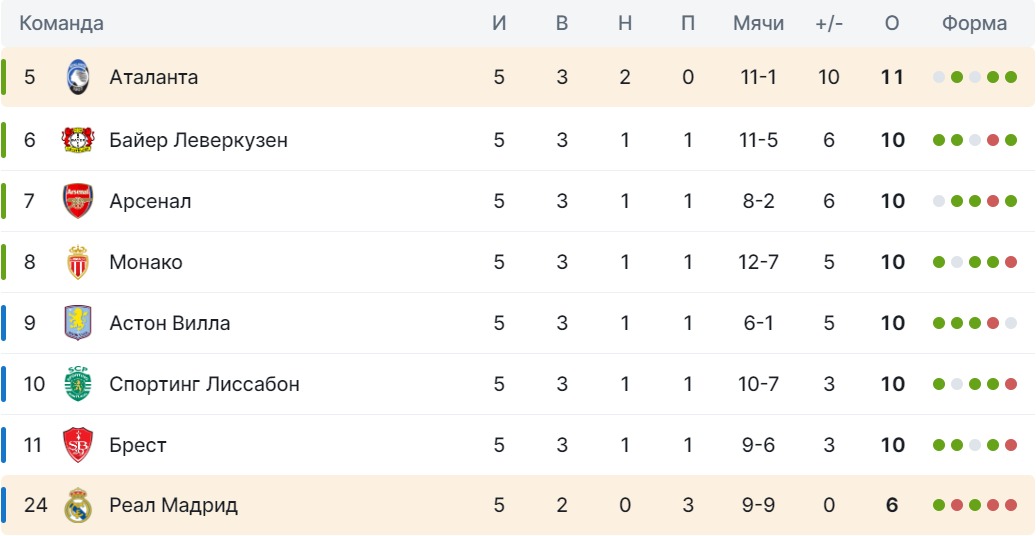The image size is (1036, 536).
Task: Click the Bayer Leverkusen club logo
Action: tap(78, 140)
